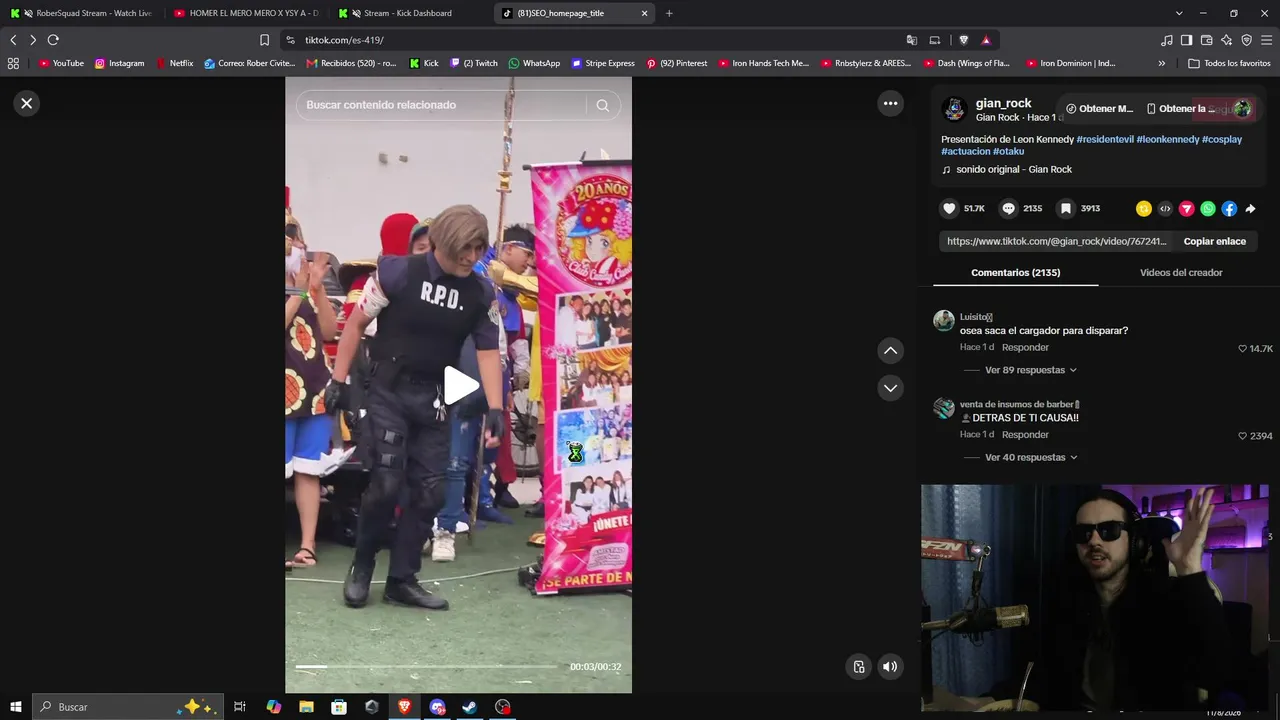This screenshot has height=720, width=1280.
Task: Play the paused Leon Kennedy video
Action: coord(460,386)
